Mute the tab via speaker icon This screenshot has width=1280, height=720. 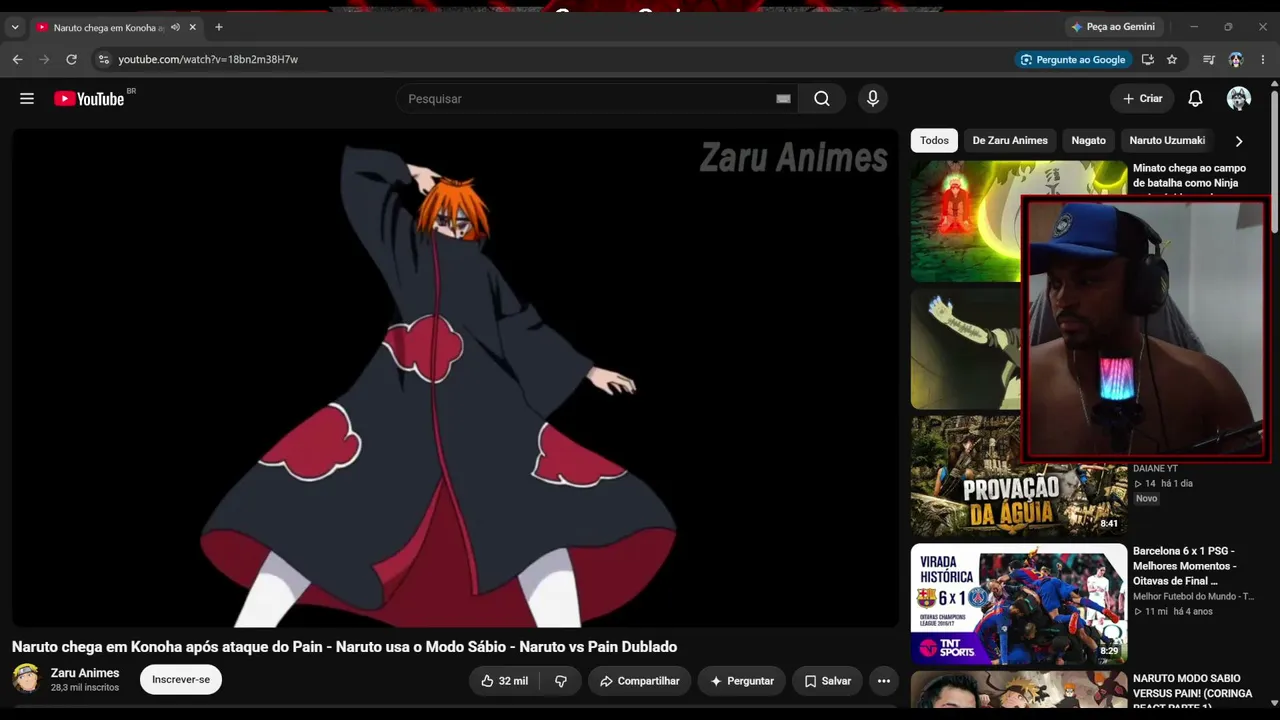click(176, 27)
